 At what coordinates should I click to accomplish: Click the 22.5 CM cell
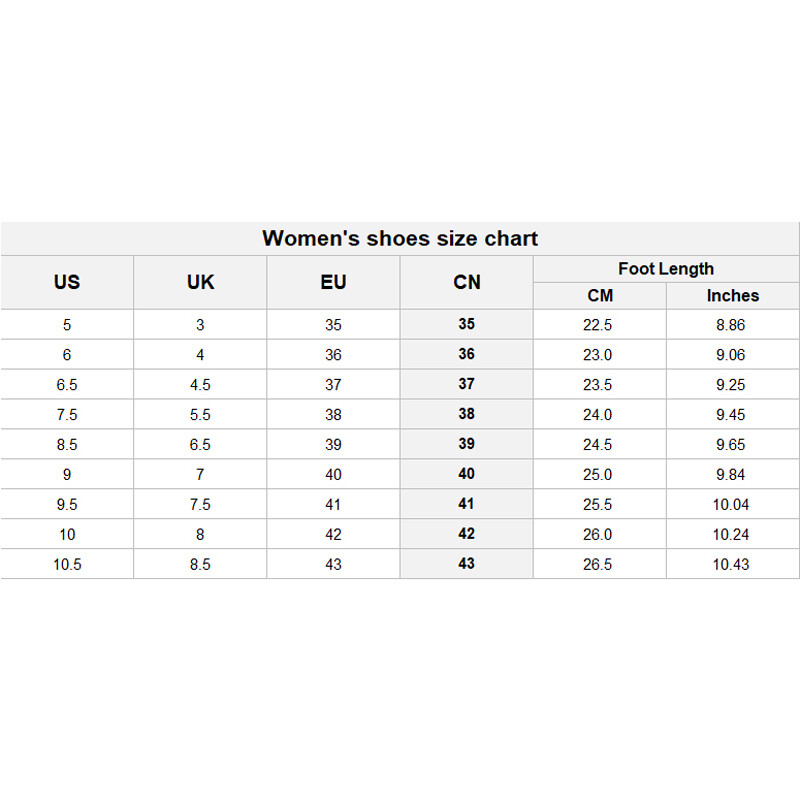(x=598, y=324)
